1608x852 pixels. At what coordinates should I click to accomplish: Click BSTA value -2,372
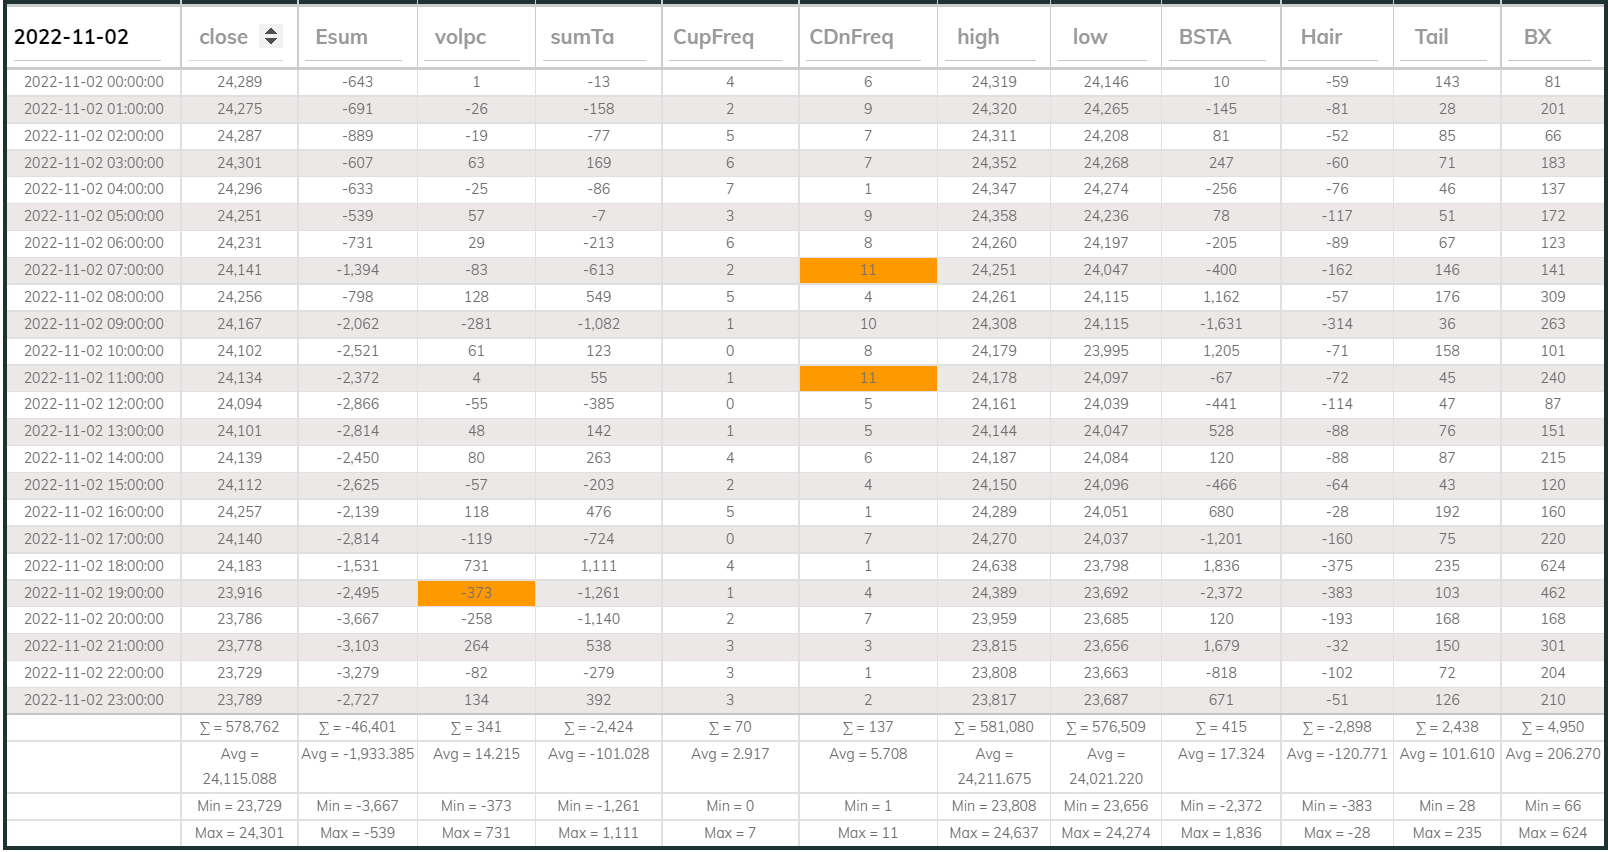tap(1221, 593)
